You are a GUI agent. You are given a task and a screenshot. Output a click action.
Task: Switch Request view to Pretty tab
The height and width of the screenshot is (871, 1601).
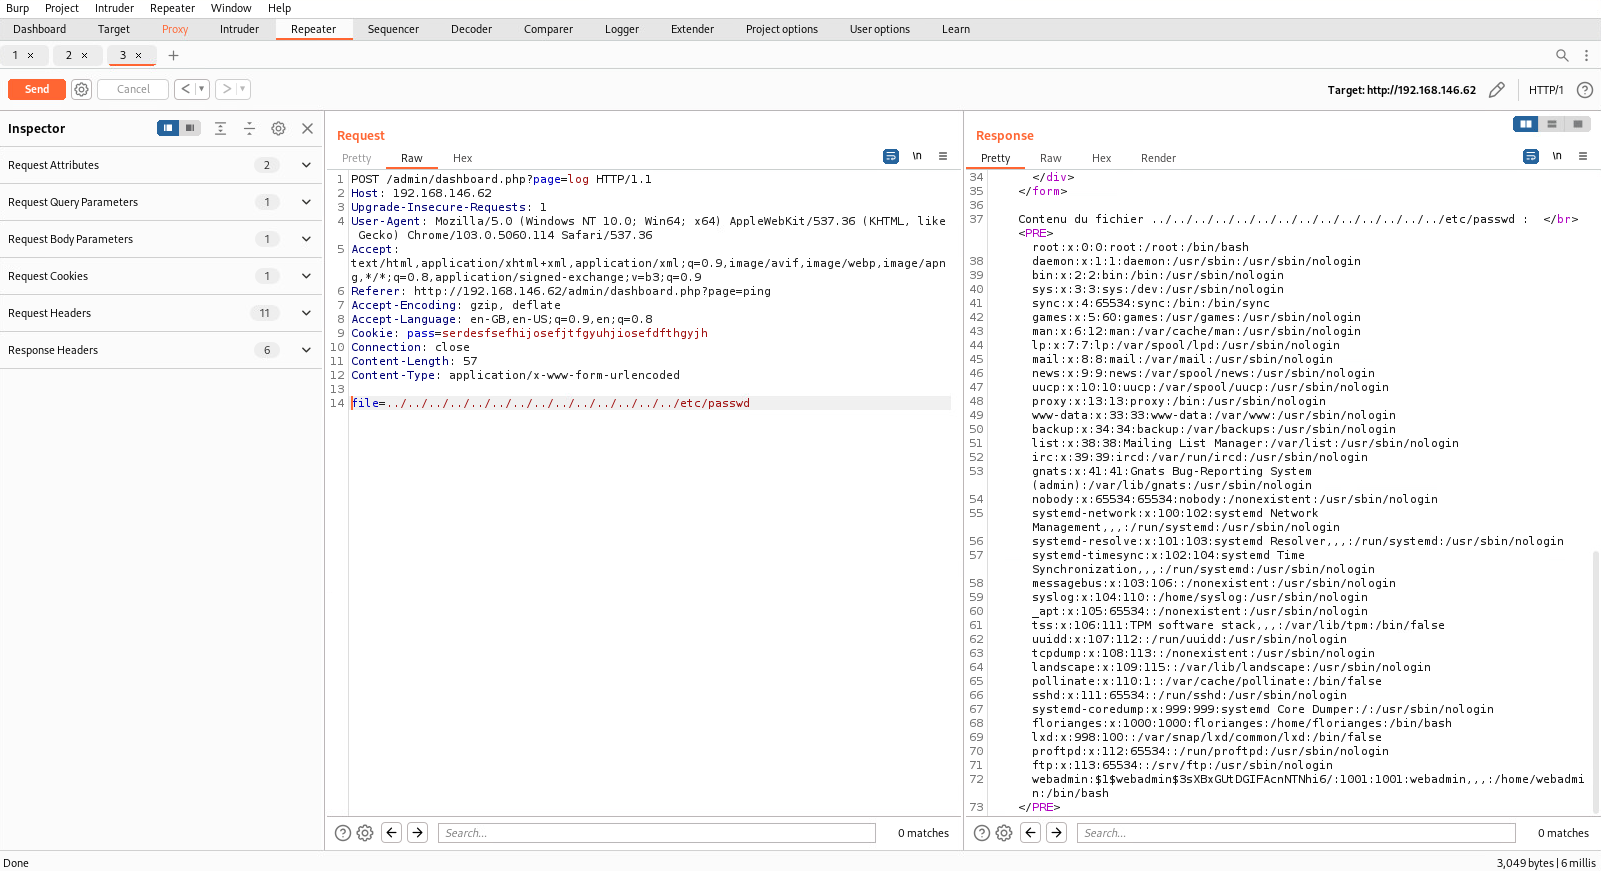(x=356, y=158)
